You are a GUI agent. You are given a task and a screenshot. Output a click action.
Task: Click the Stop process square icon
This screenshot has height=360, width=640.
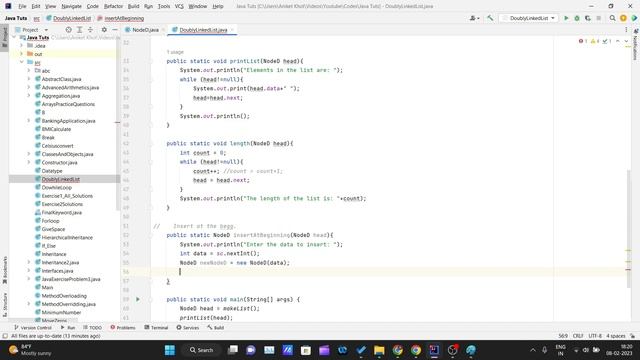(598, 18)
